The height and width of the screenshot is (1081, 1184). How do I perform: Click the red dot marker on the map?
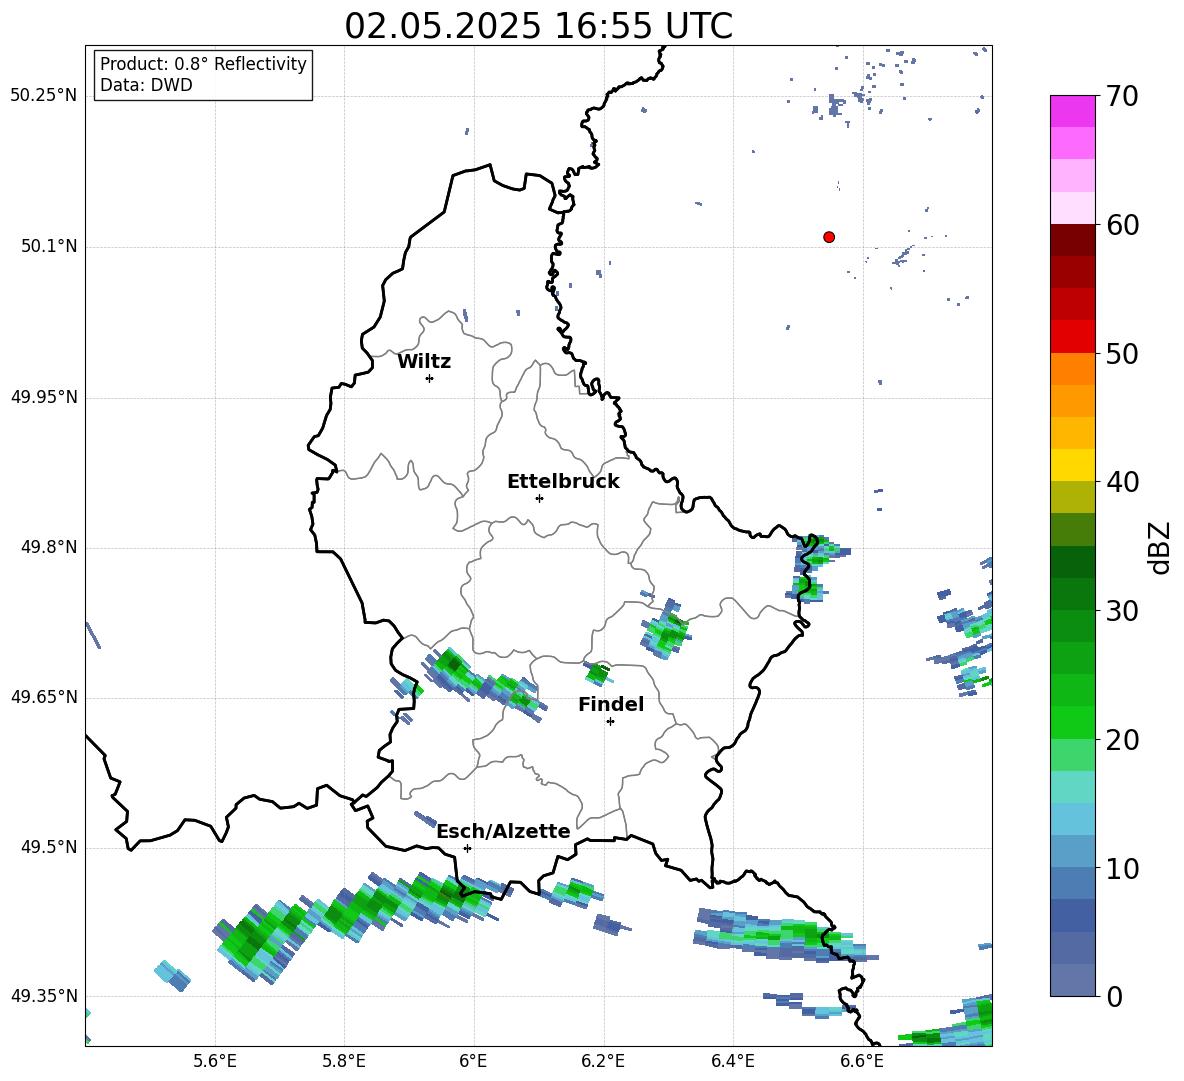pos(829,237)
